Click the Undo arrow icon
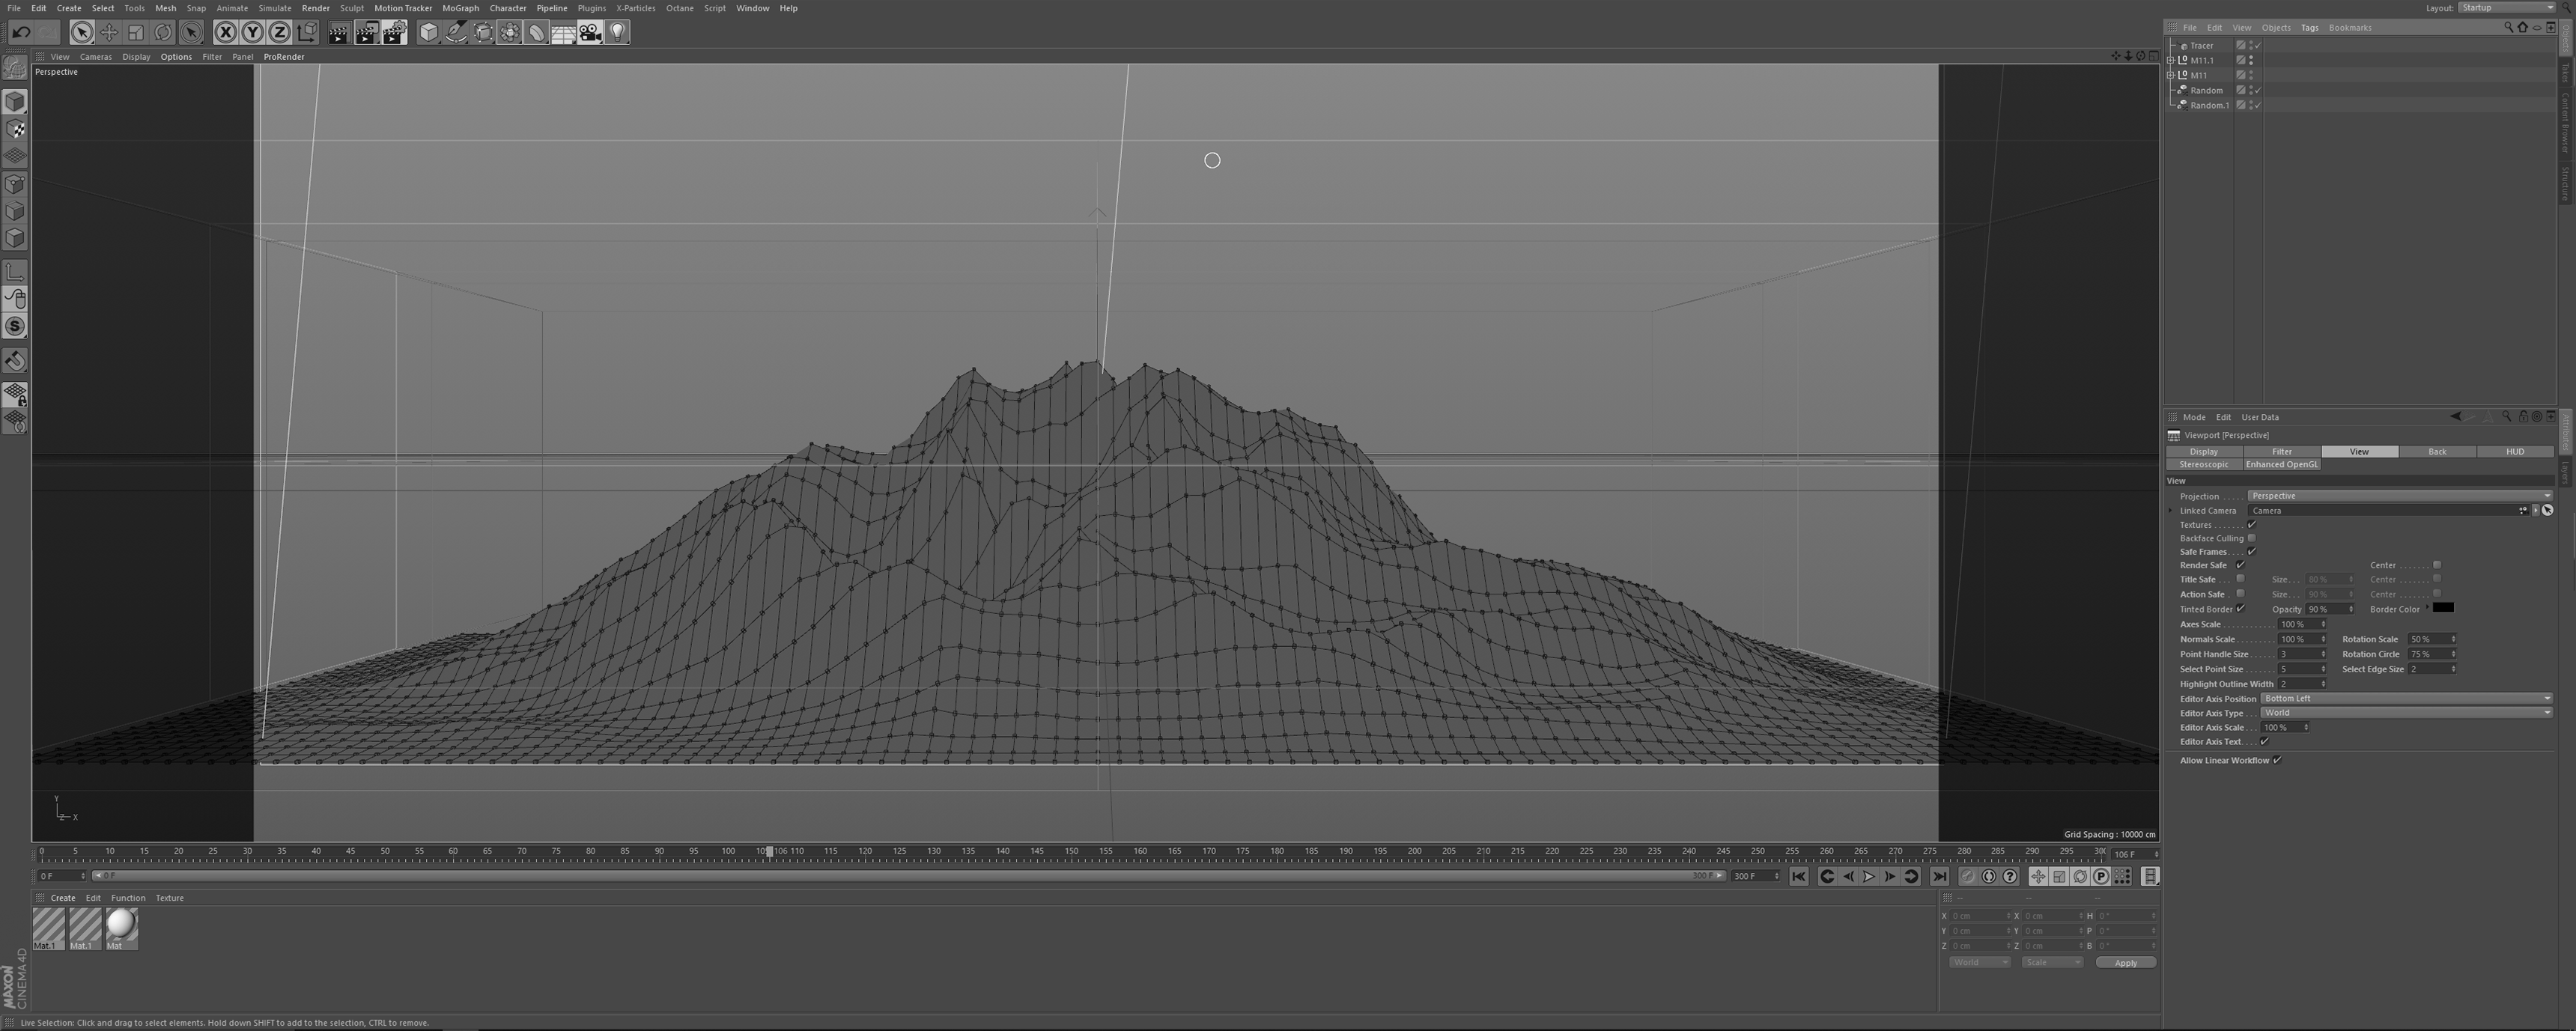Viewport: 2576px width, 1031px height. tap(21, 32)
